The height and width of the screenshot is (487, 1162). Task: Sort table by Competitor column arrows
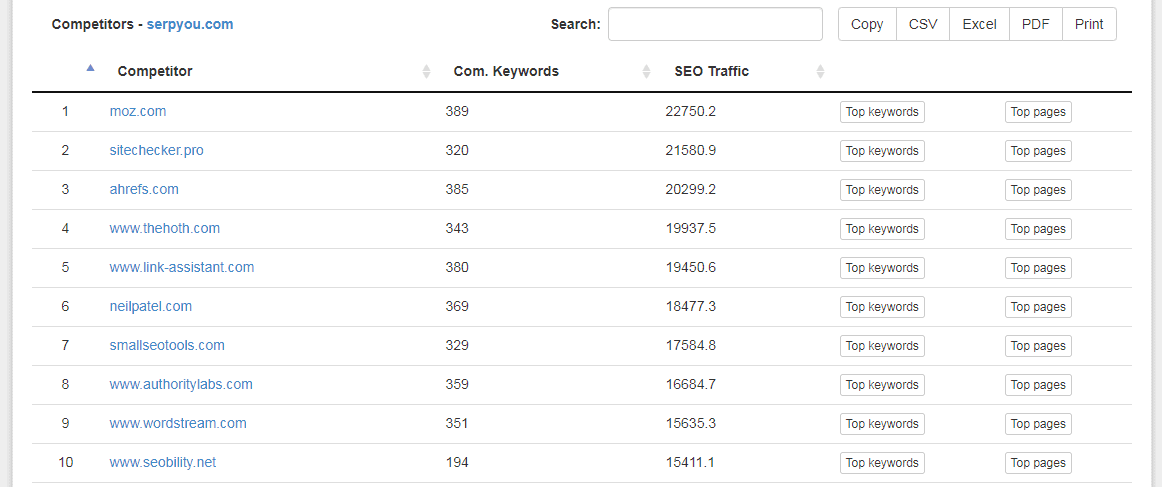pyautogui.click(x=426, y=72)
